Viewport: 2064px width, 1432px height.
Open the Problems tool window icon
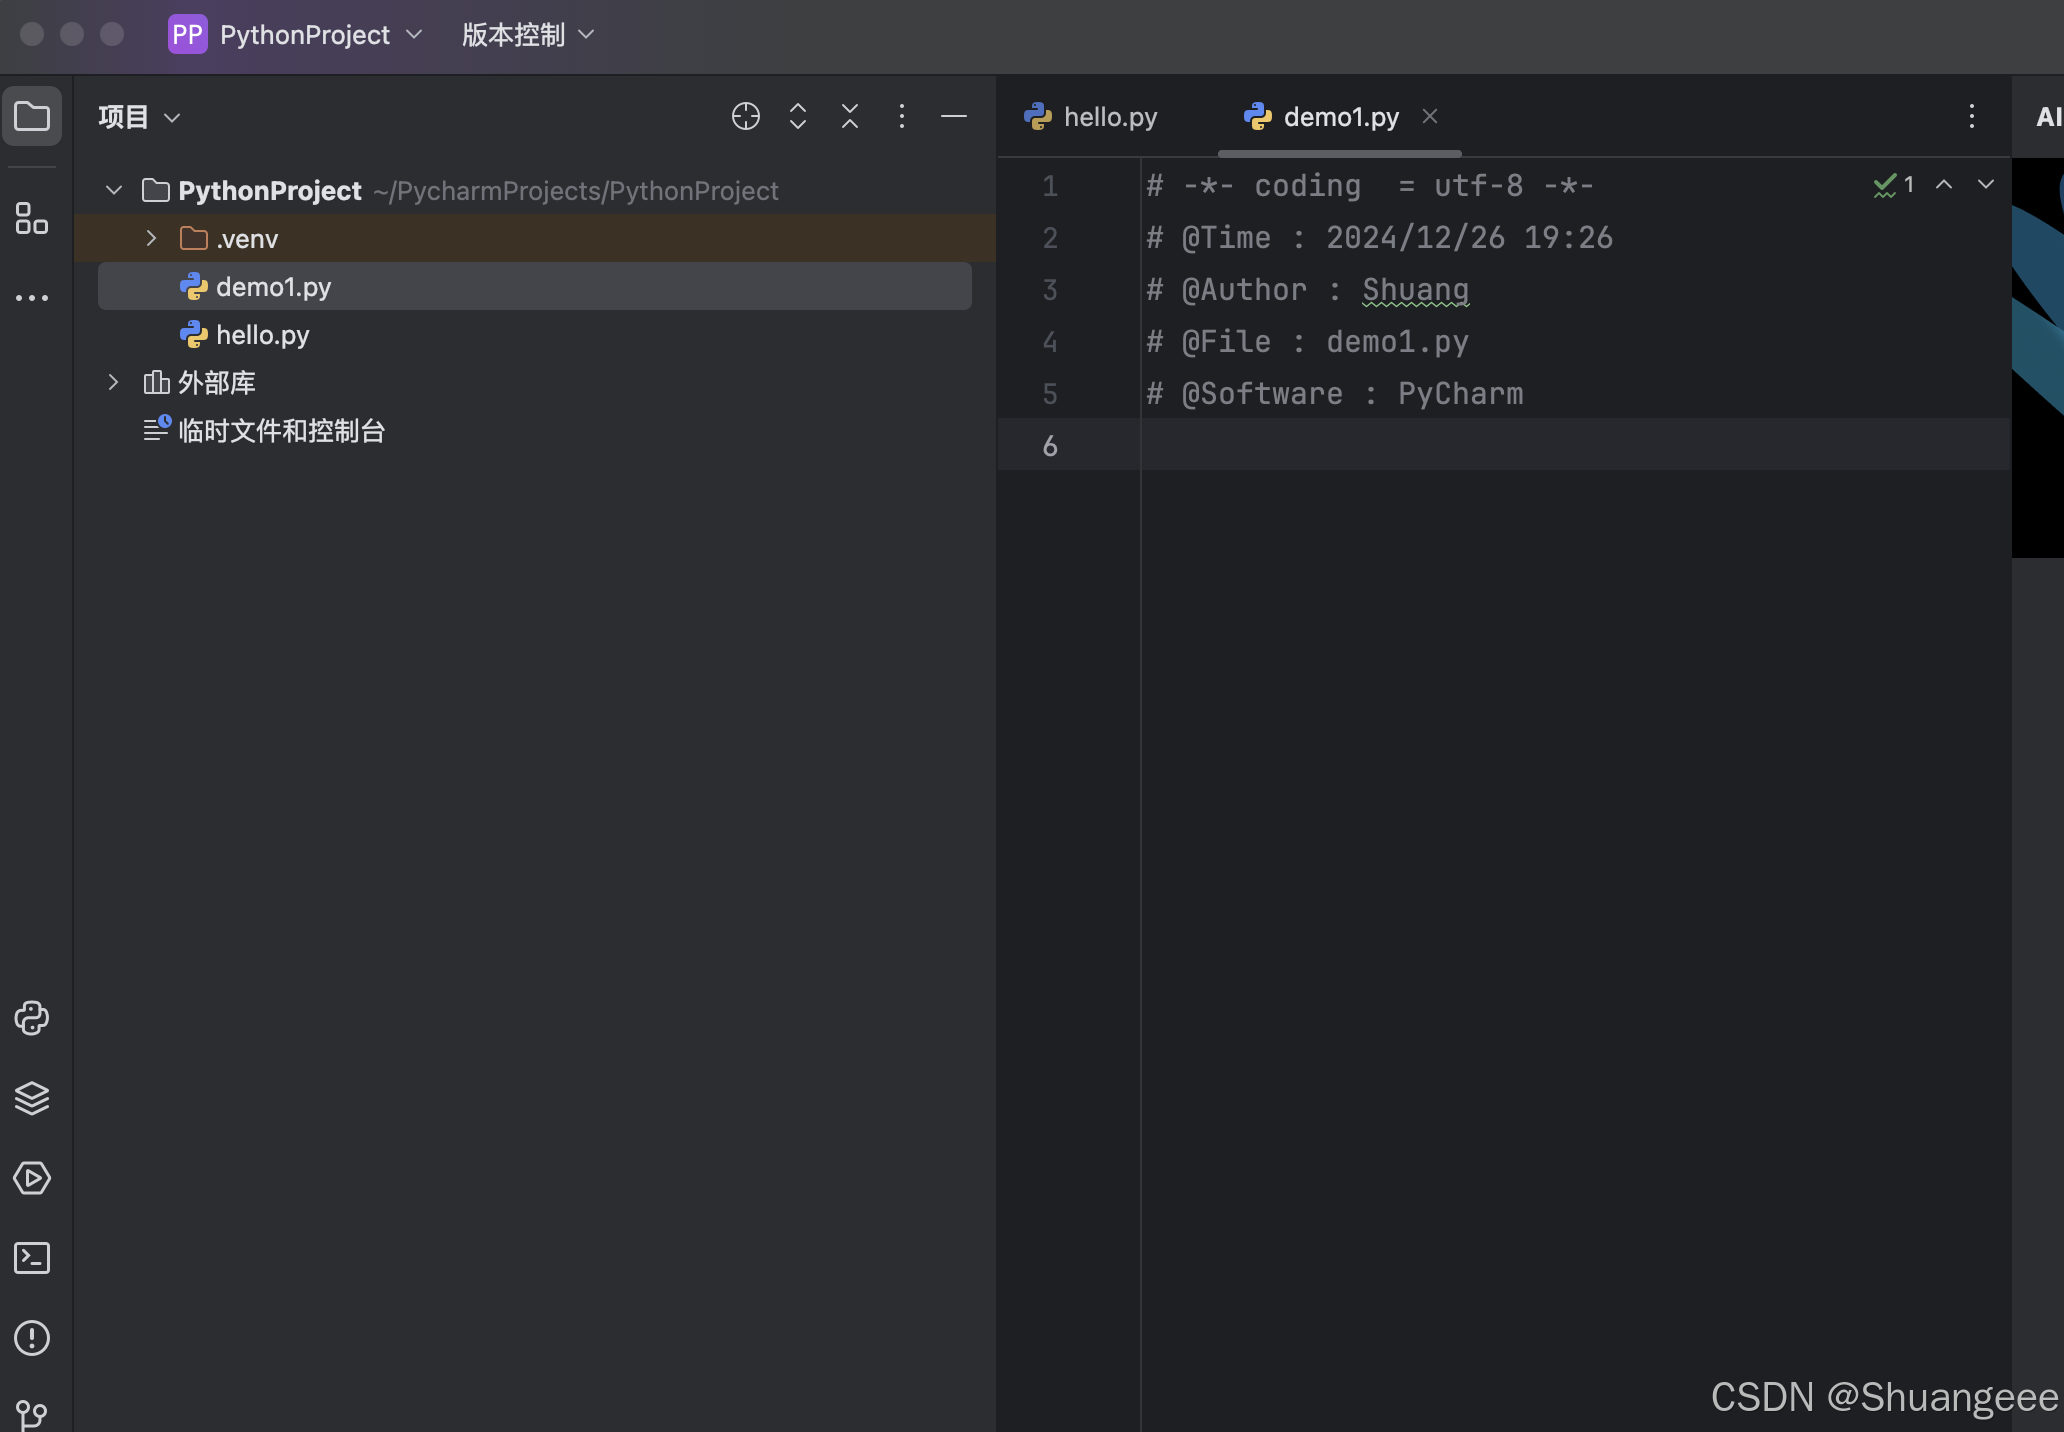point(32,1338)
